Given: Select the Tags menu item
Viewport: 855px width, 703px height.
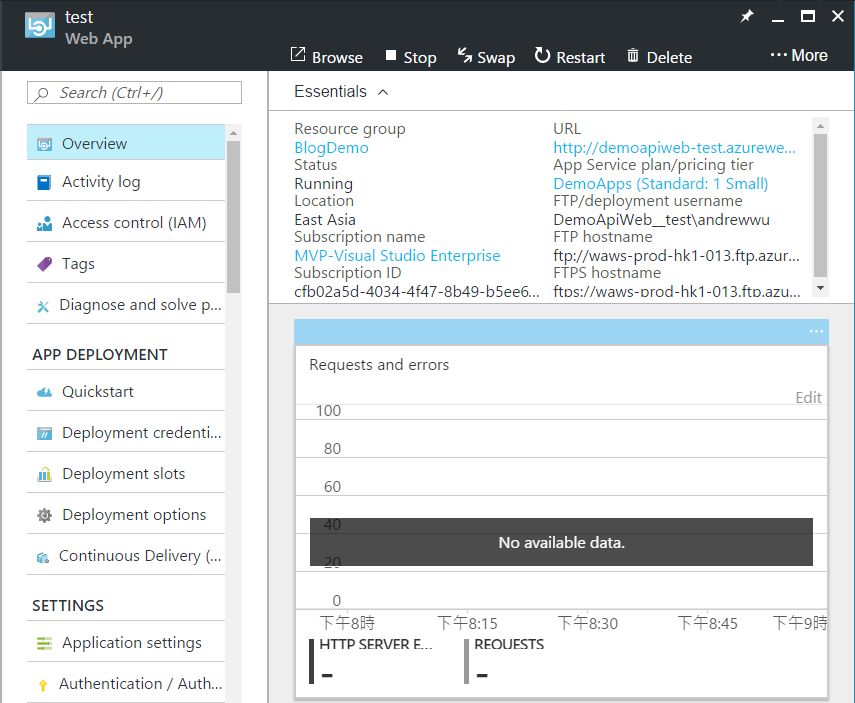Looking at the screenshot, I should [78, 264].
